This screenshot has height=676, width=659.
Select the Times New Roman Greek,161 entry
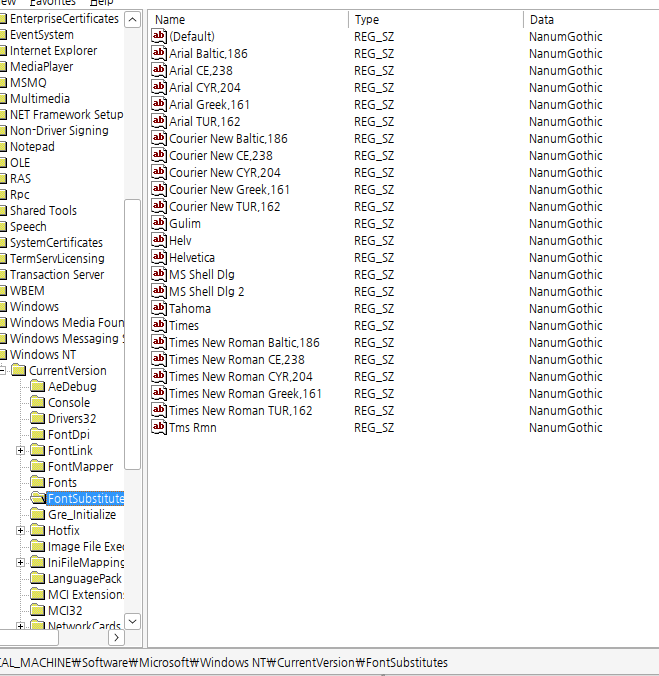[245, 394]
